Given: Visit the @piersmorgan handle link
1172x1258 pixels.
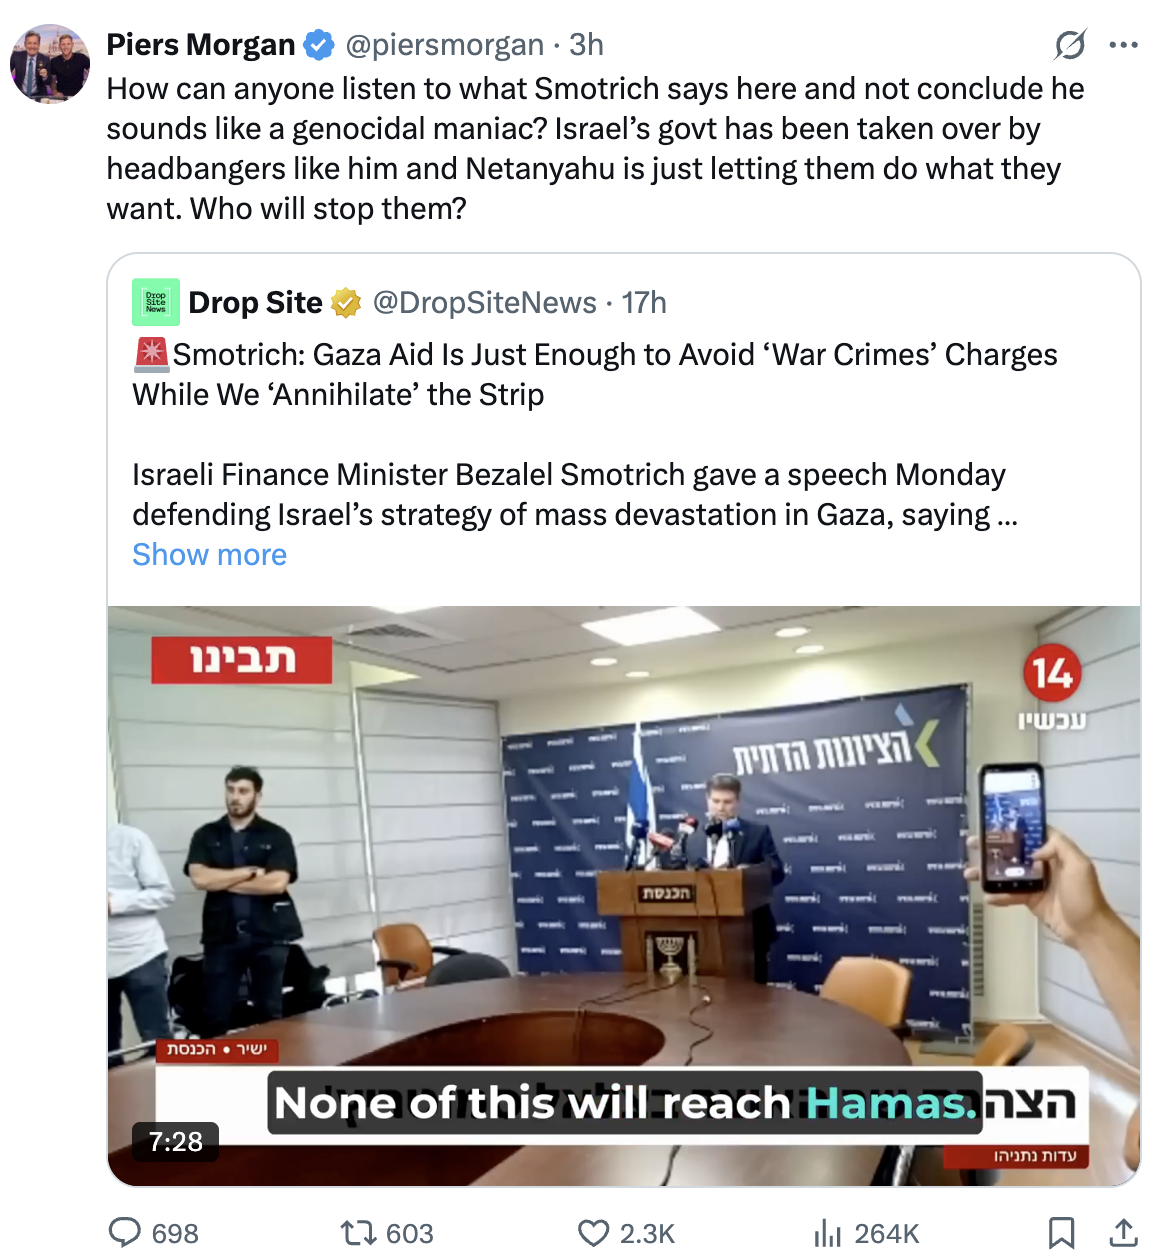Looking at the screenshot, I should (444, 45).
